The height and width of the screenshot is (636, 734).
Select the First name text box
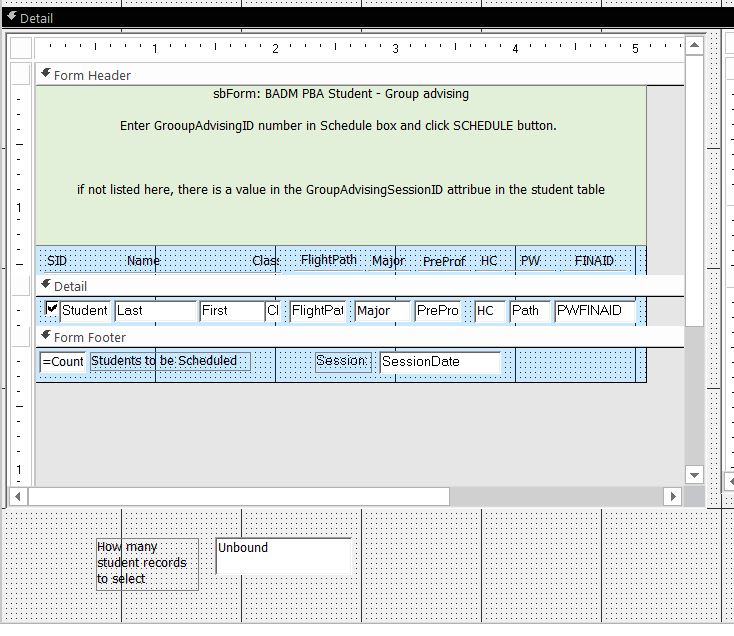coord(232,311)
